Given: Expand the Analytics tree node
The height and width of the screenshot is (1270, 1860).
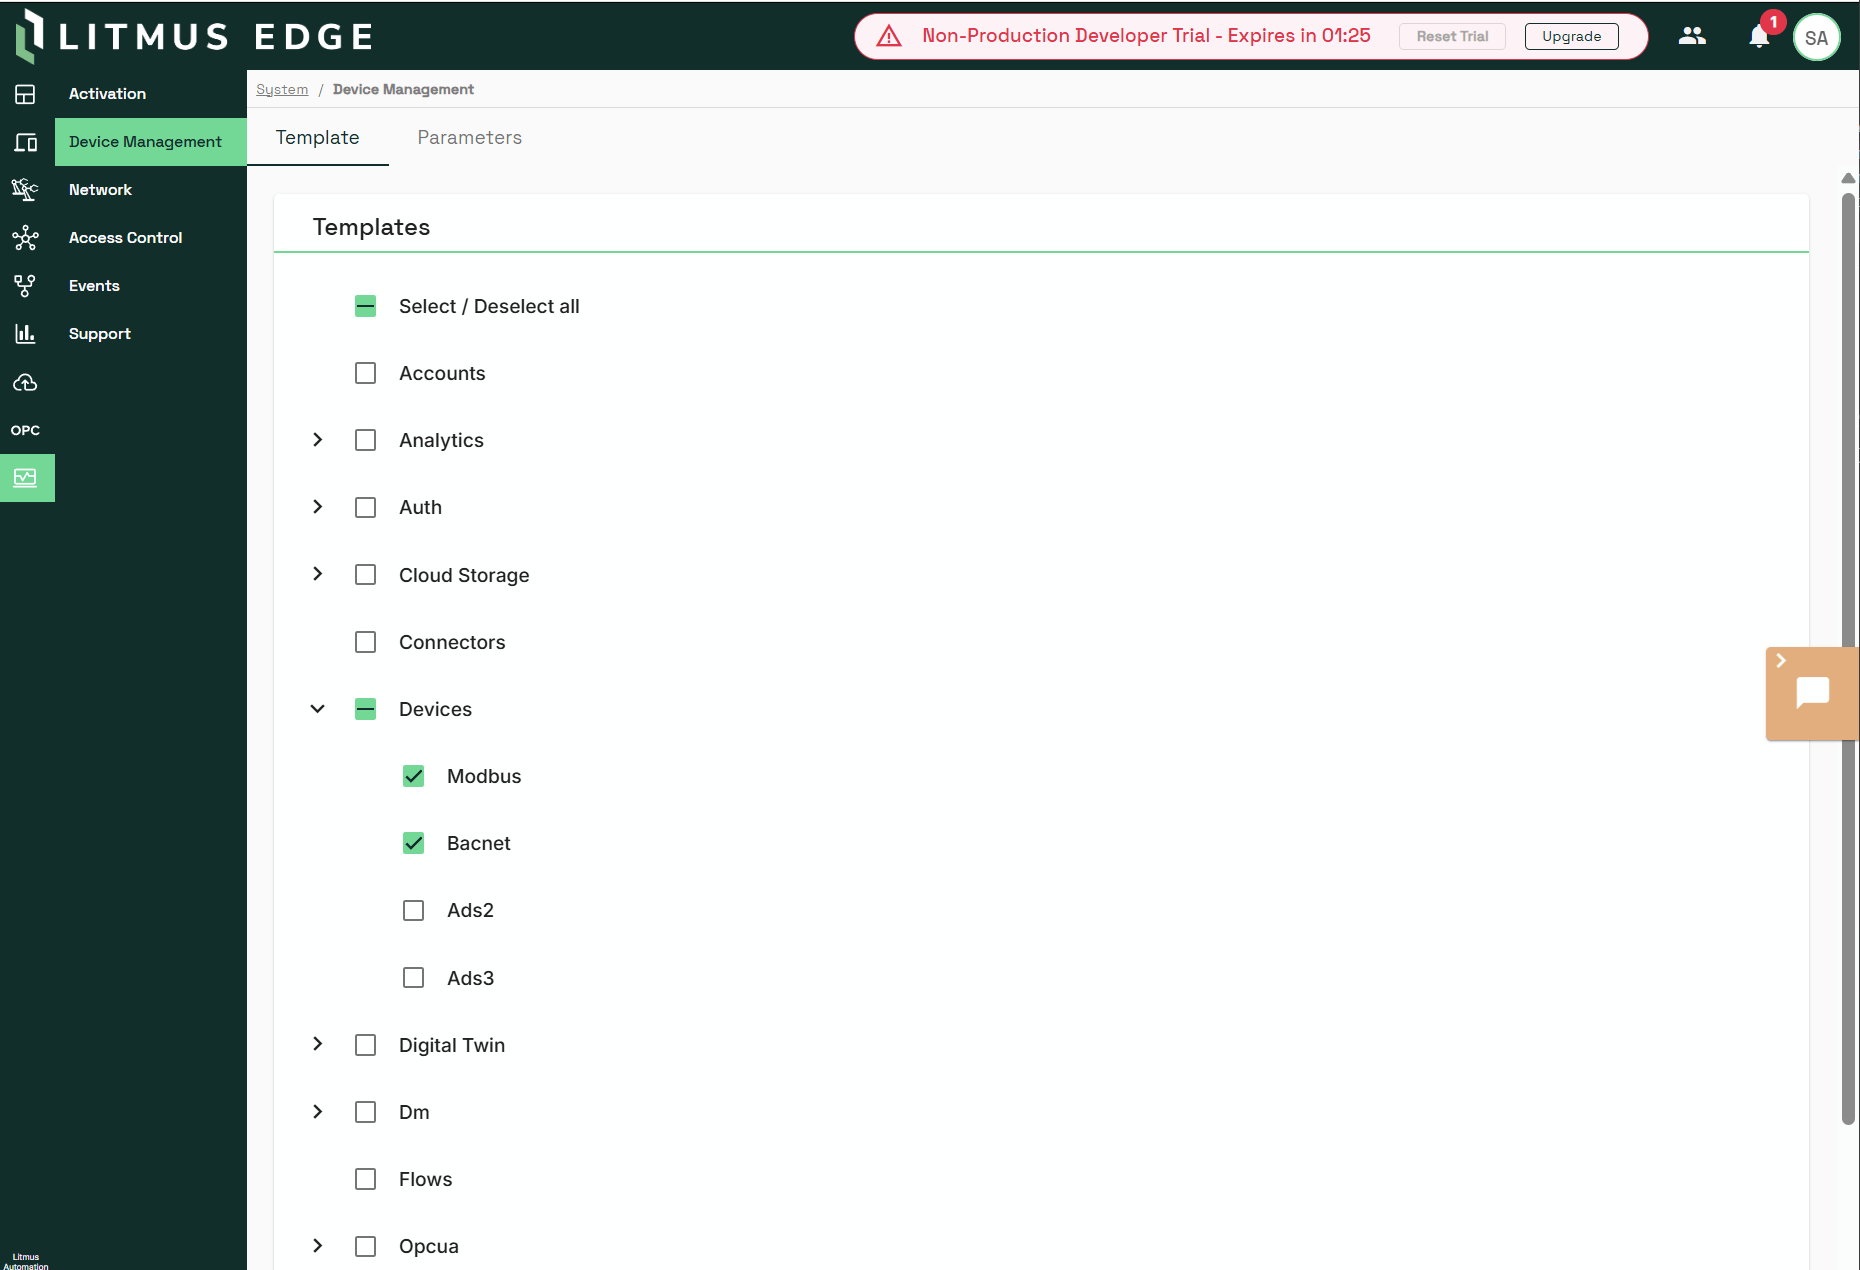Looking at the screenshot, I should coord(318,440).
